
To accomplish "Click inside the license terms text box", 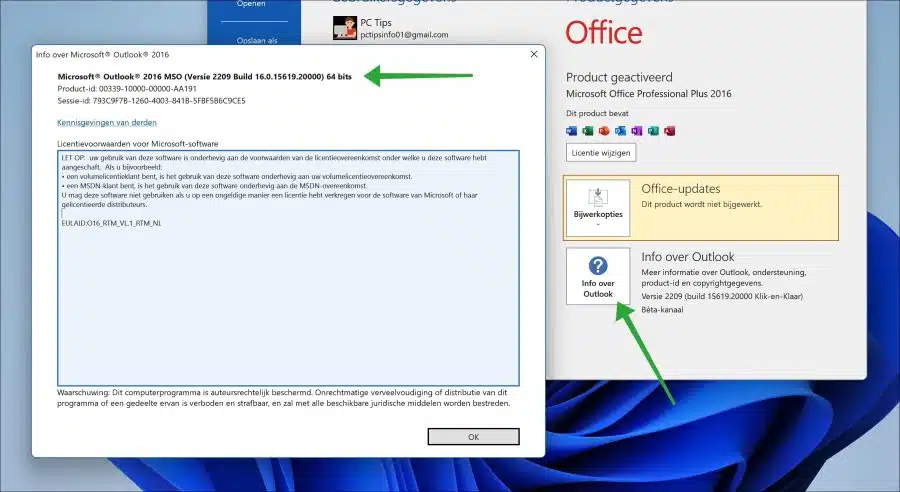I will pos(288,268).
